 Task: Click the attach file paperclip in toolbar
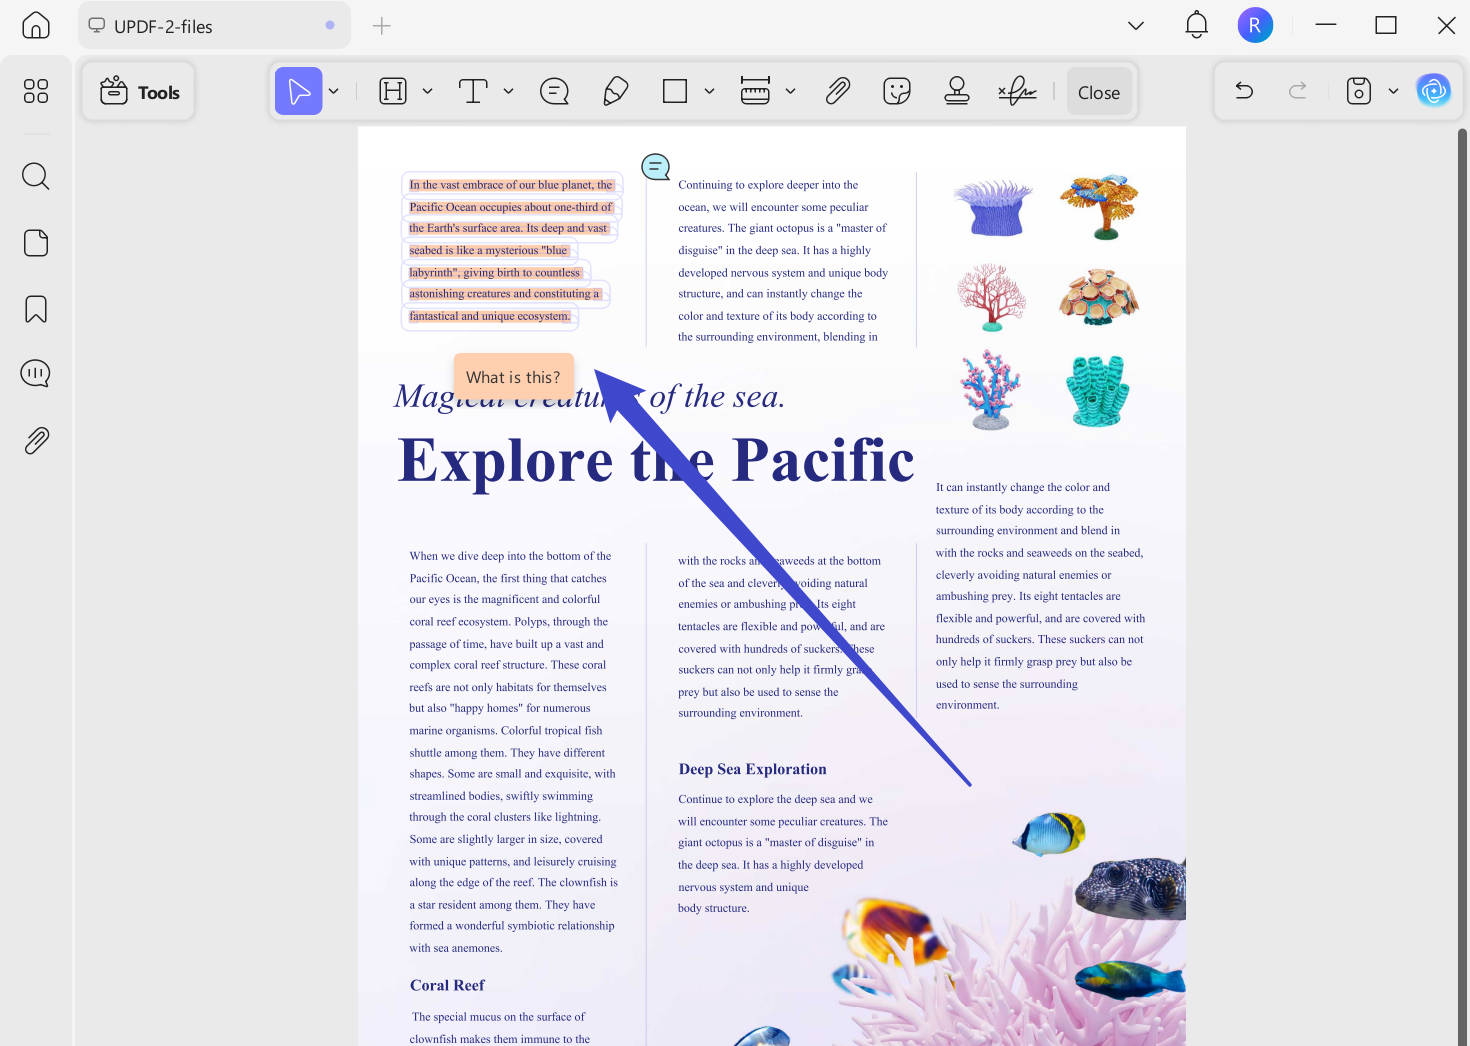(x=838, y=92)
